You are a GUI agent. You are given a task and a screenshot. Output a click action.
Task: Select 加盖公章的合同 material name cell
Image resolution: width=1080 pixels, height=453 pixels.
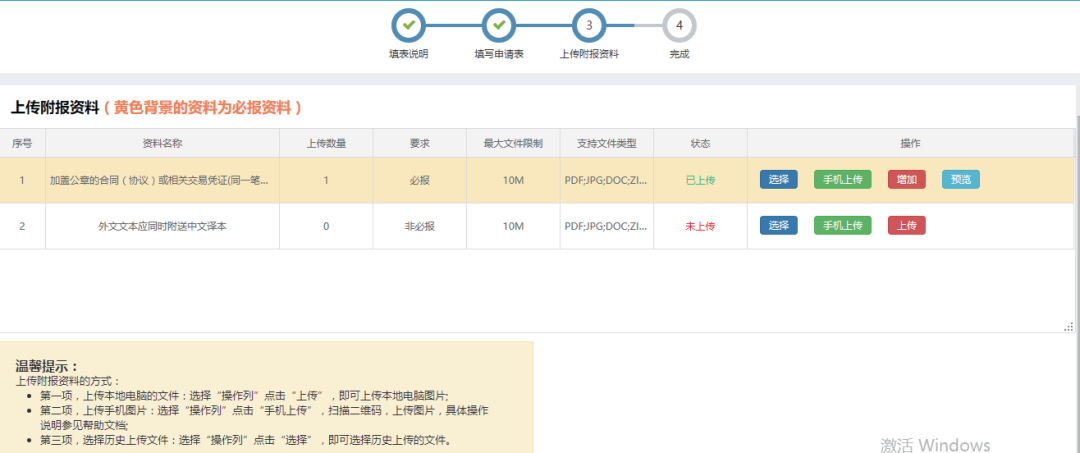click(163, 180)
